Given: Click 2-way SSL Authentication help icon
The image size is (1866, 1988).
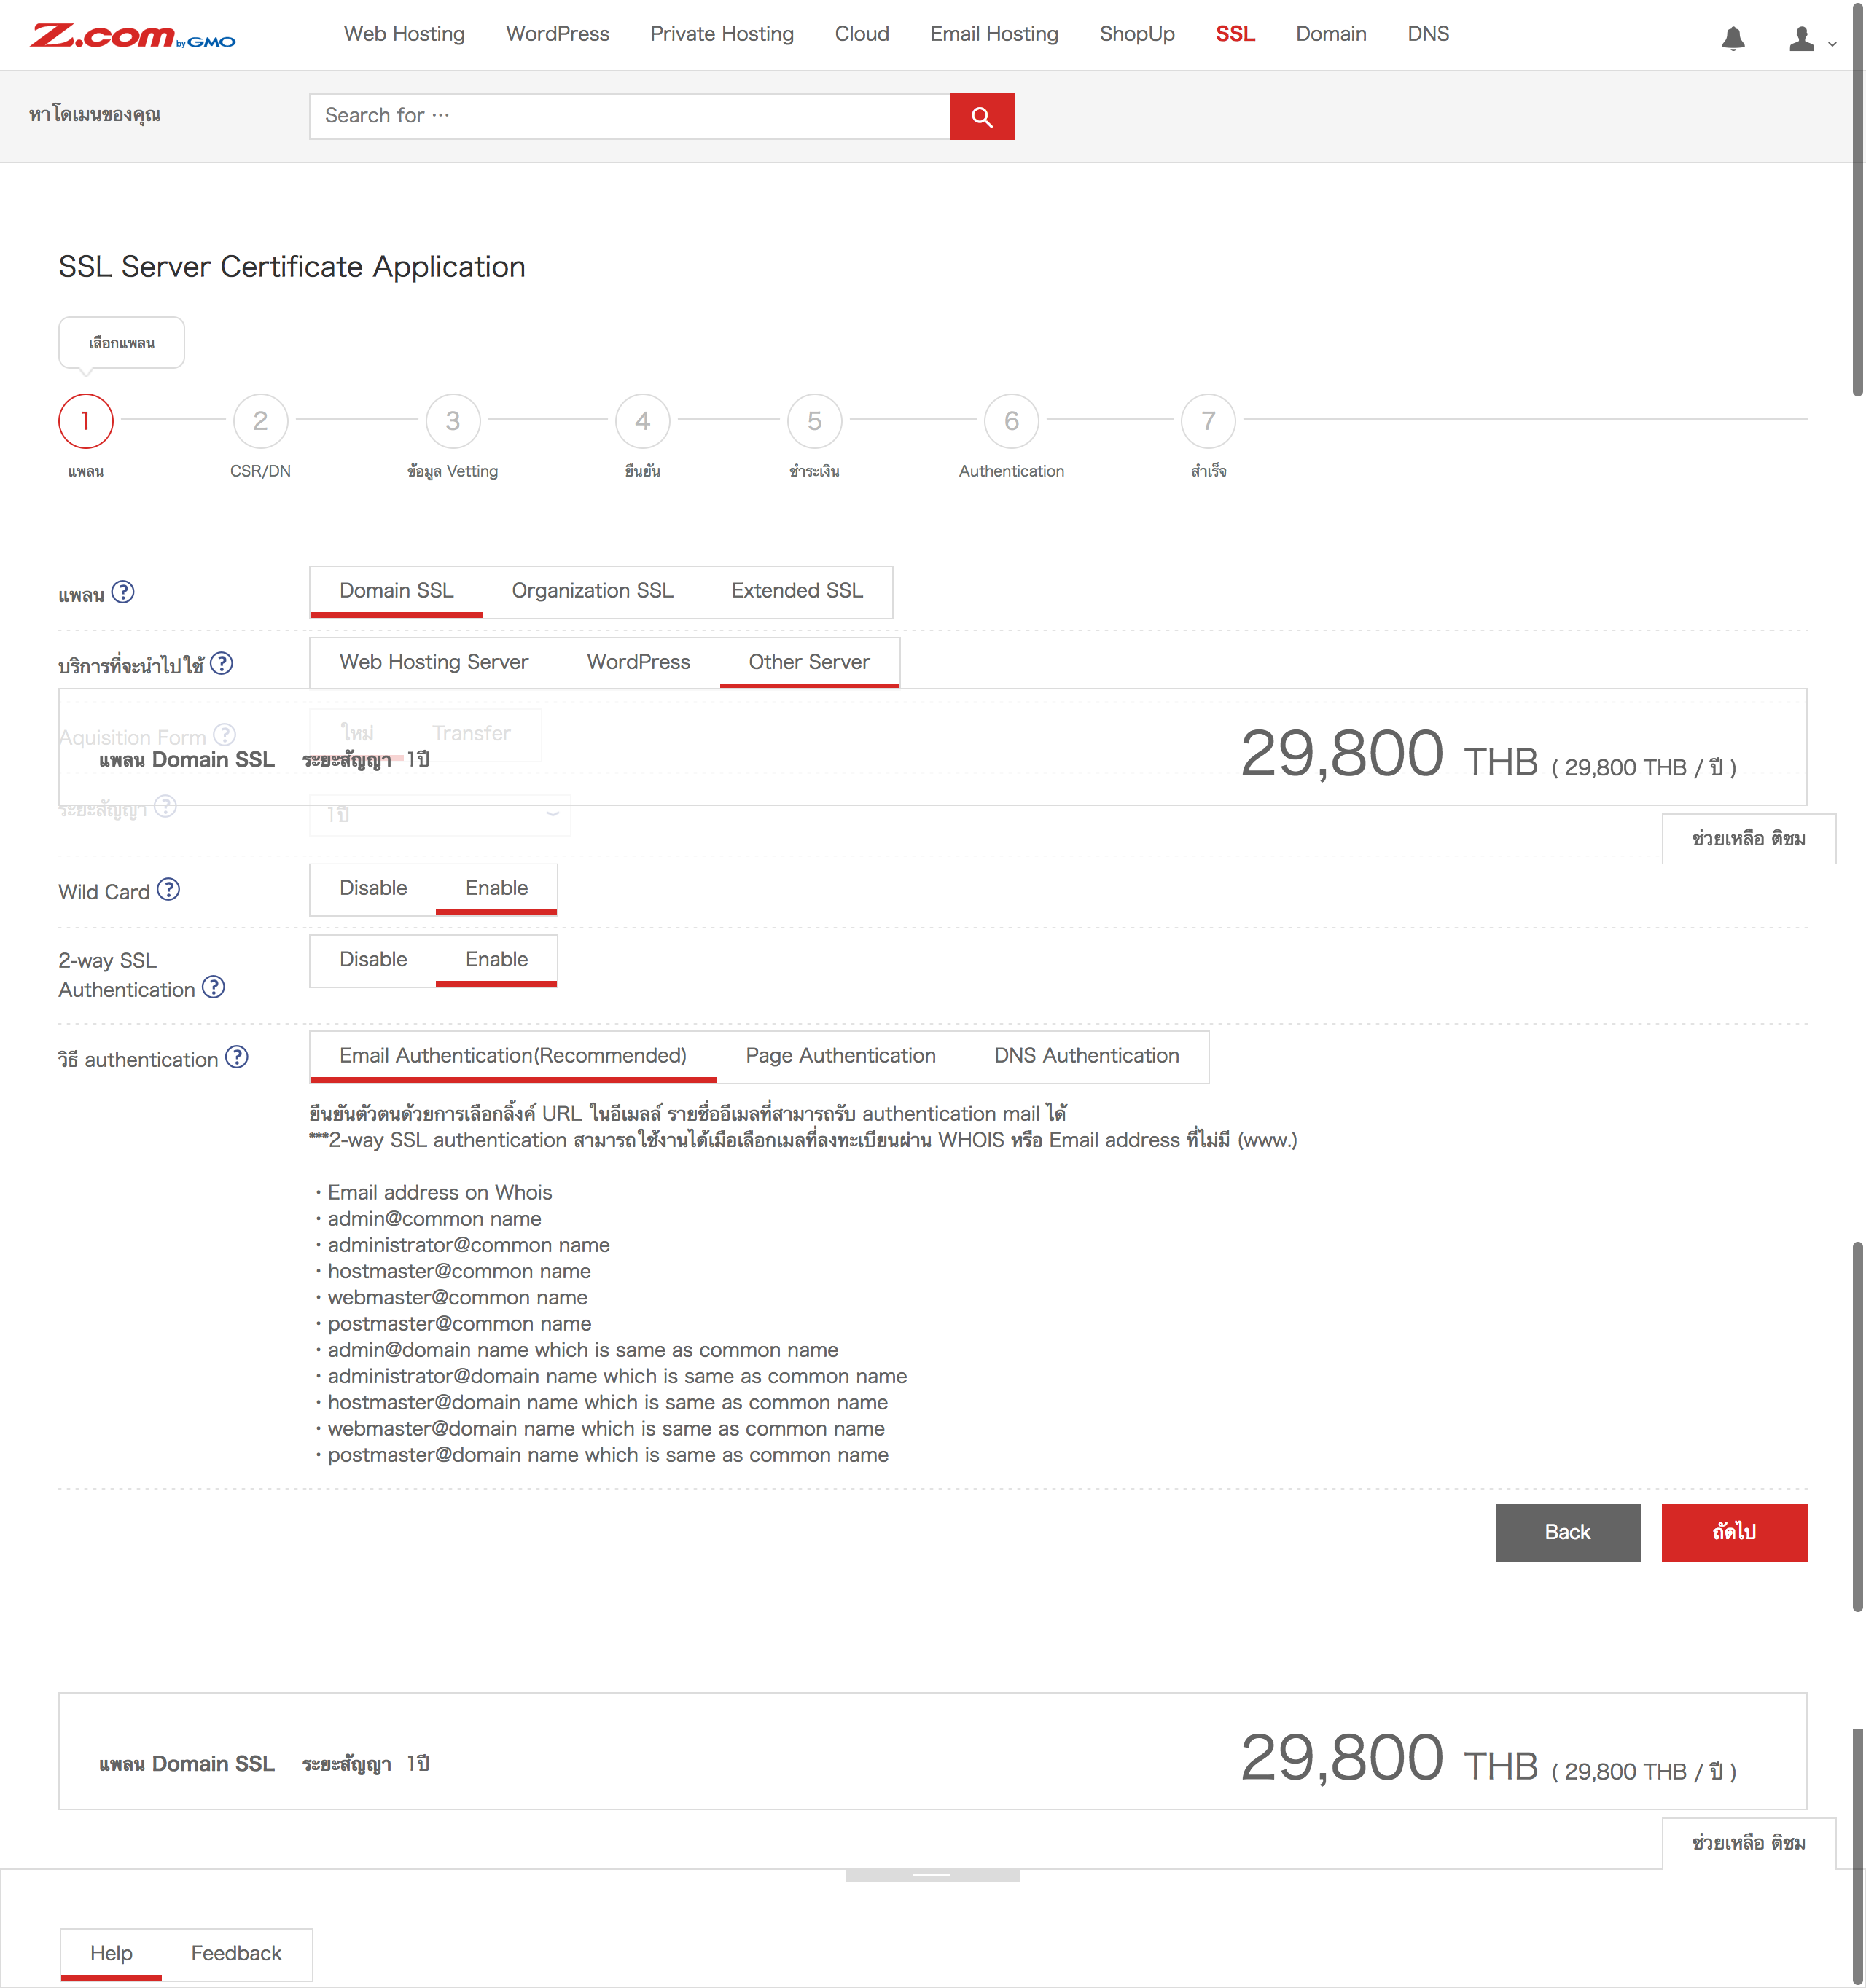Looking at the screenshot, I should [x=213, y=988].
